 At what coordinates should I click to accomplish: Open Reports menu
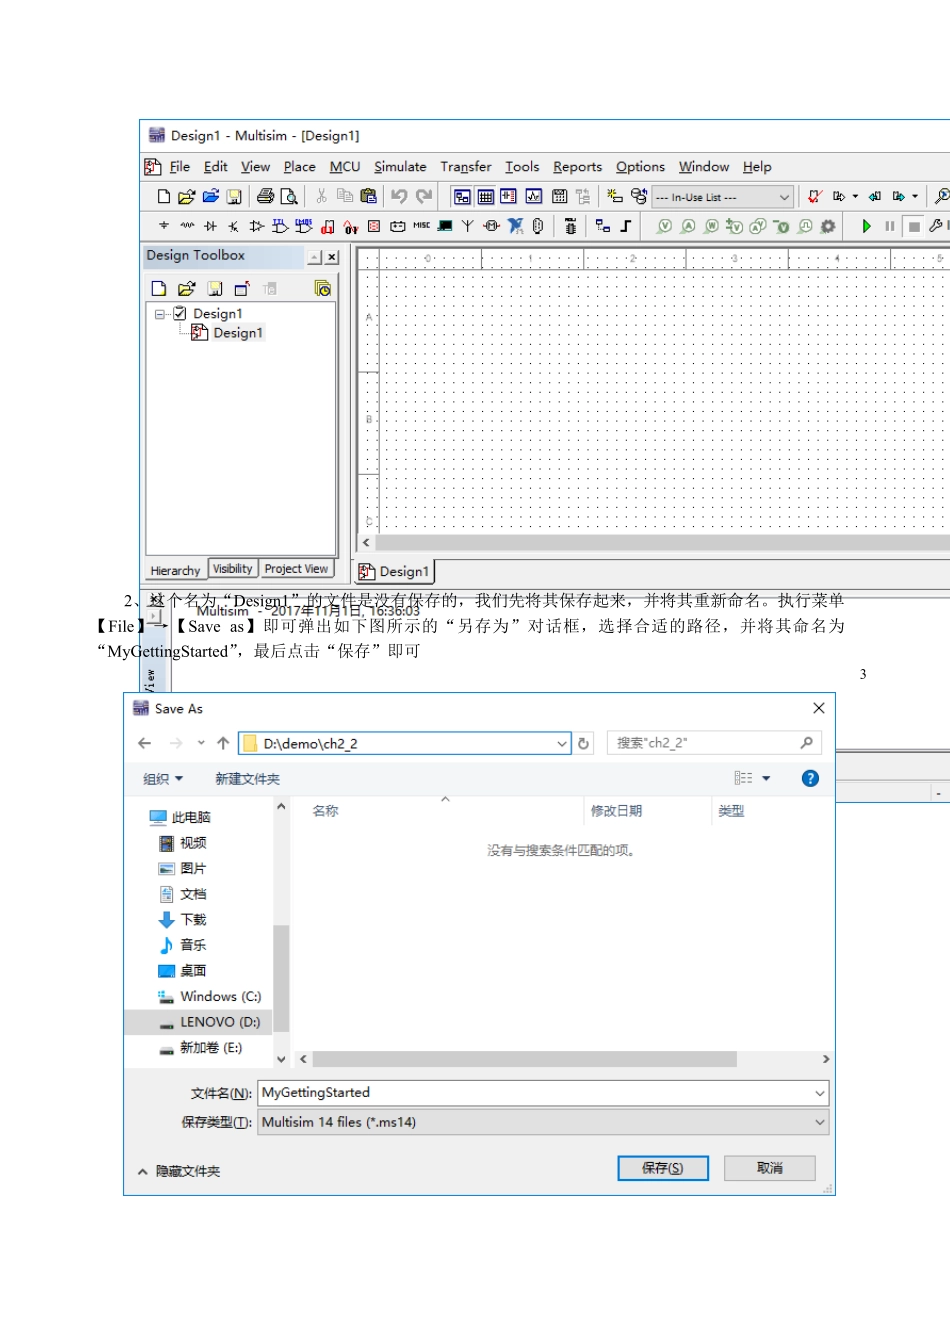click(x=577, y=167)
